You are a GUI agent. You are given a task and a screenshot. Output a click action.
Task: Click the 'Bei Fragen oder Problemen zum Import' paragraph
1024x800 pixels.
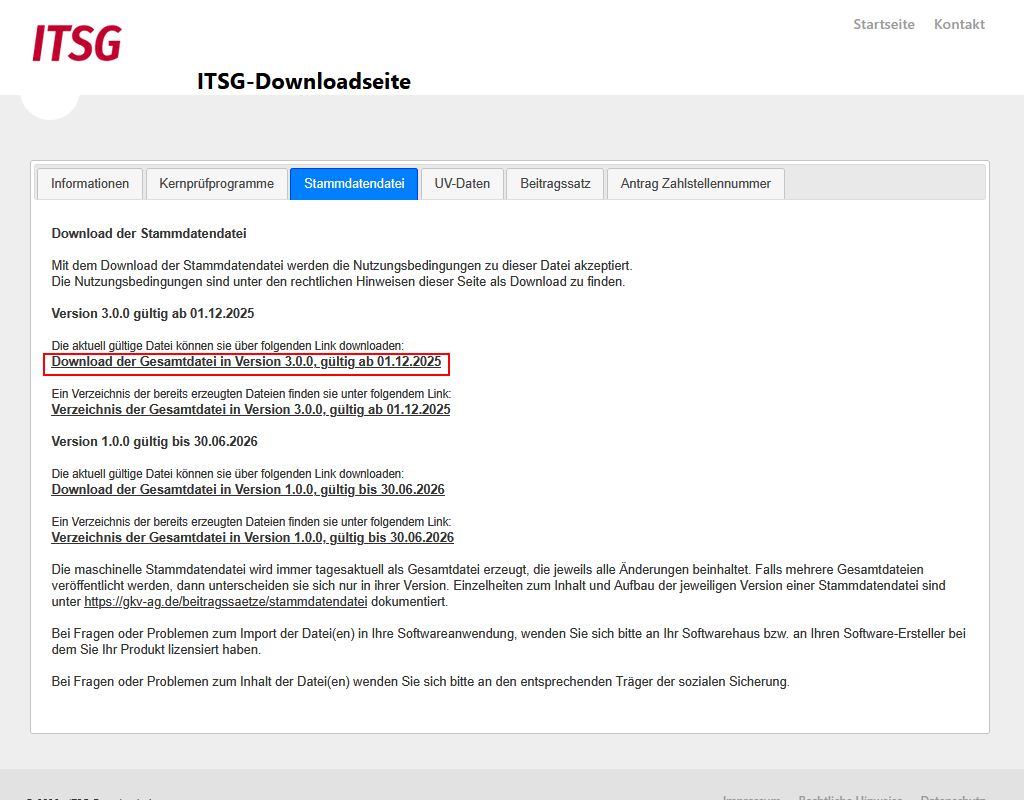[x=509, y=641]
